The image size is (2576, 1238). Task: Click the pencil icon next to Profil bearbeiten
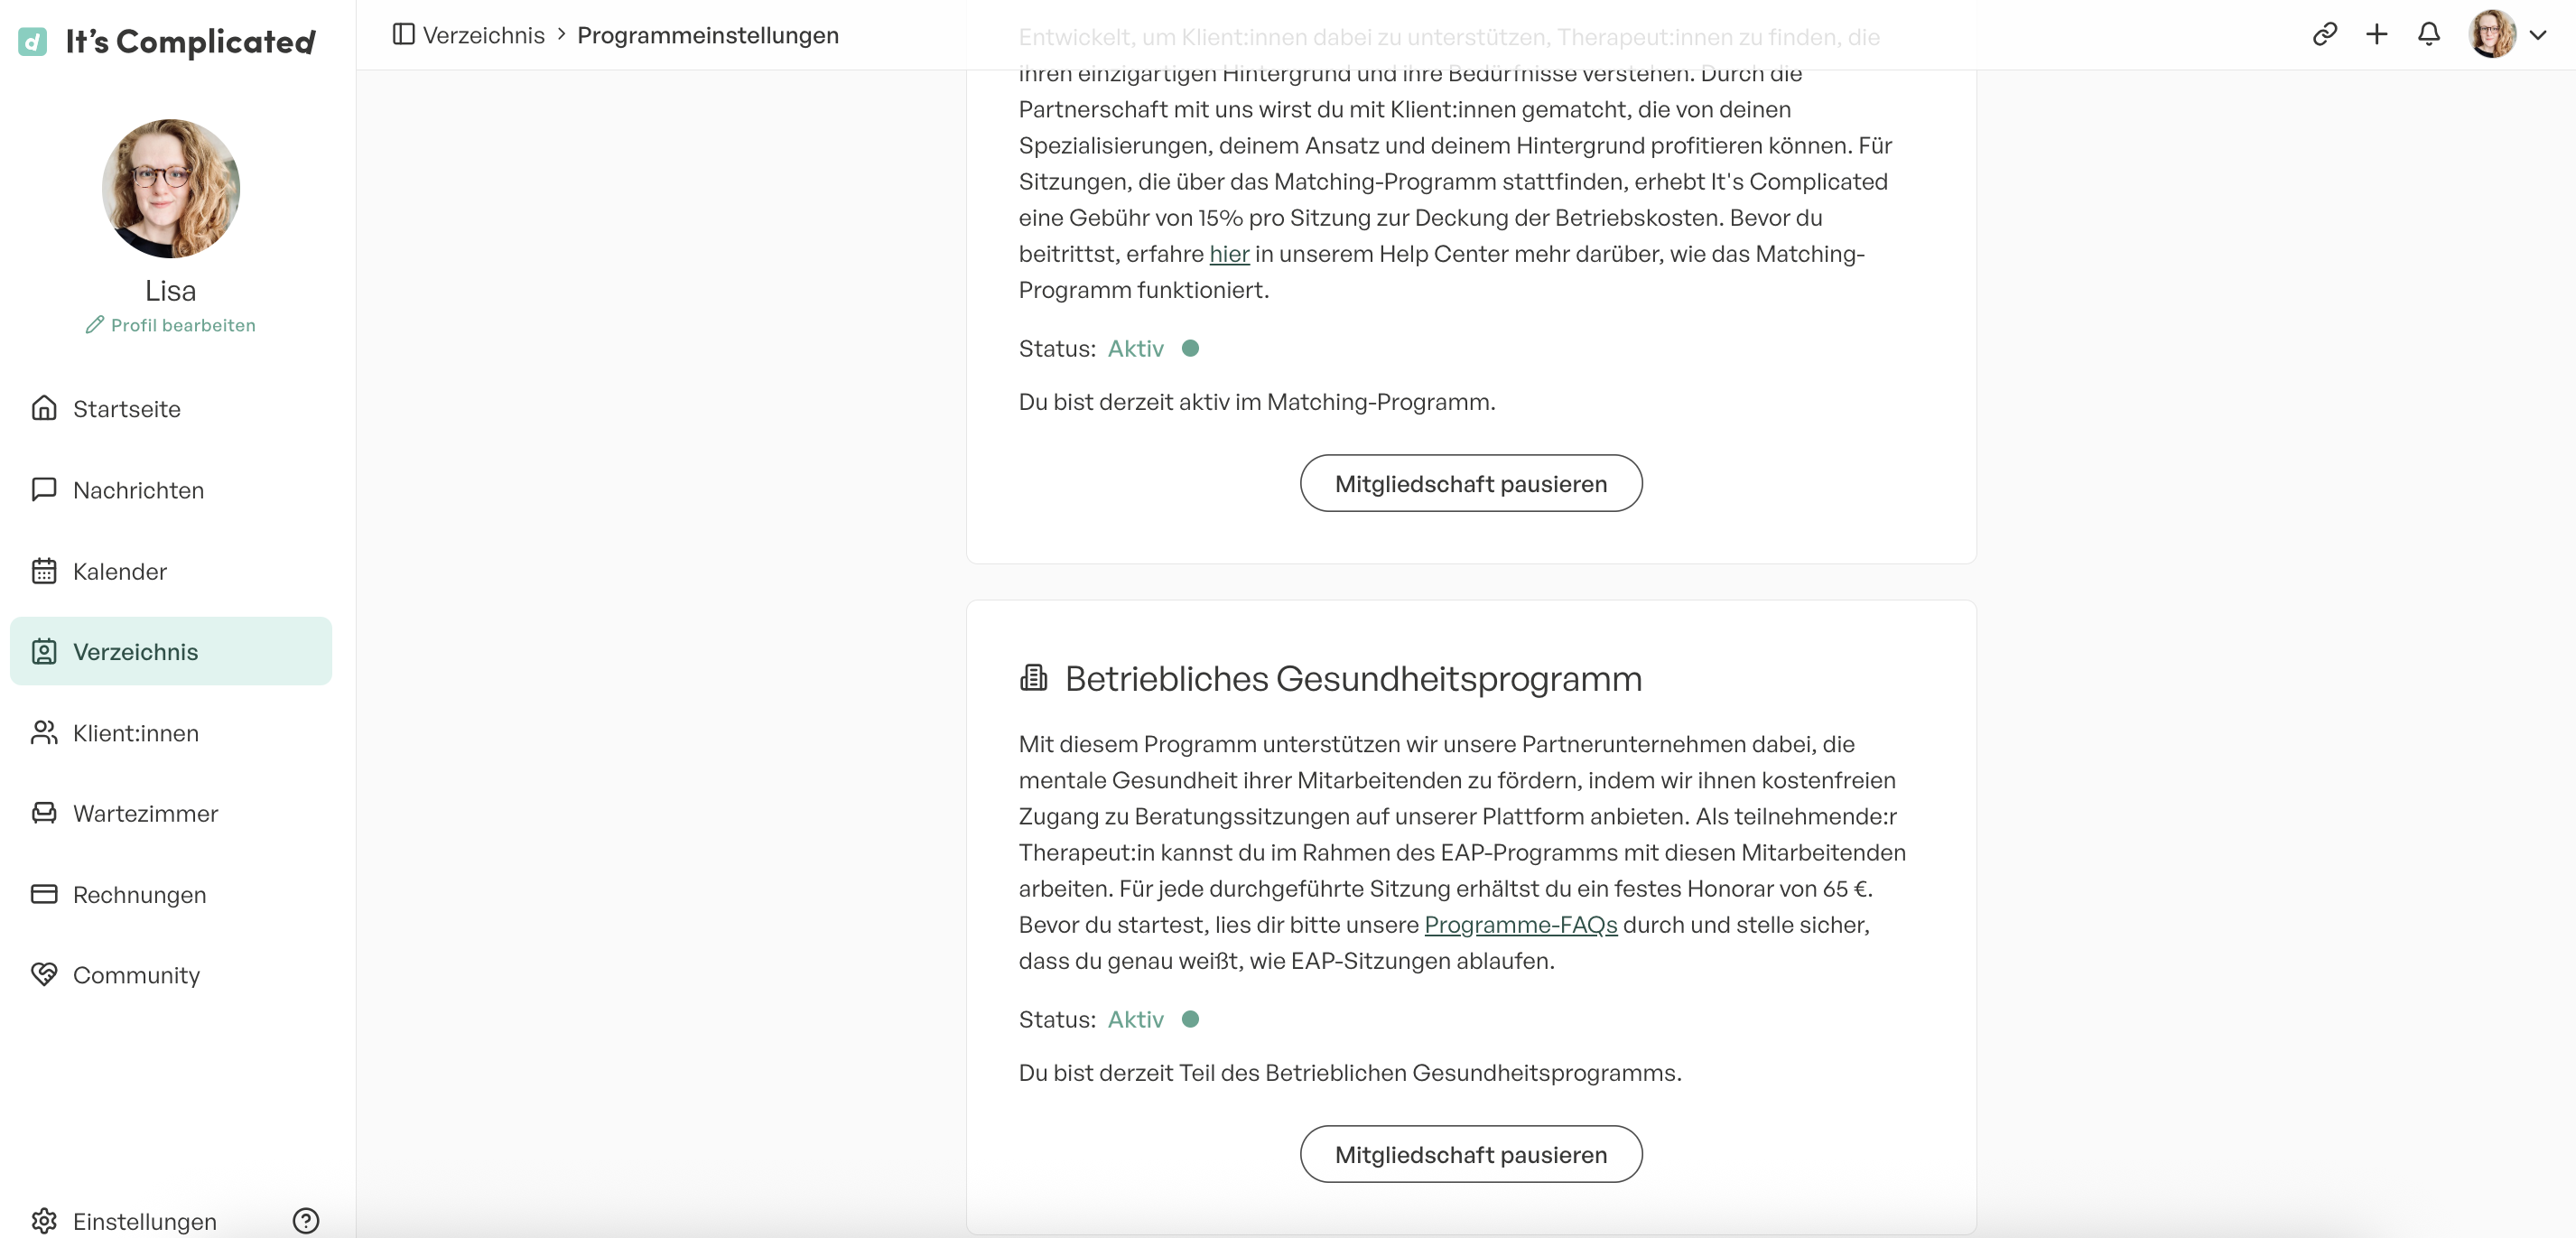click(x=95, y=324)
